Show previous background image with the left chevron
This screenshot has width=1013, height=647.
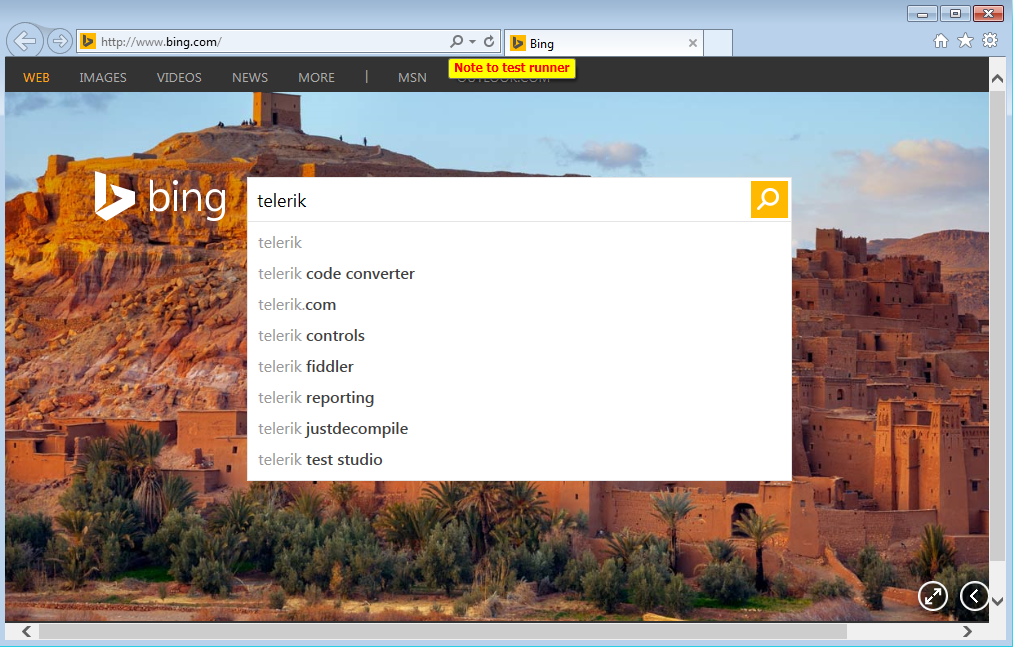pos(974,596)
